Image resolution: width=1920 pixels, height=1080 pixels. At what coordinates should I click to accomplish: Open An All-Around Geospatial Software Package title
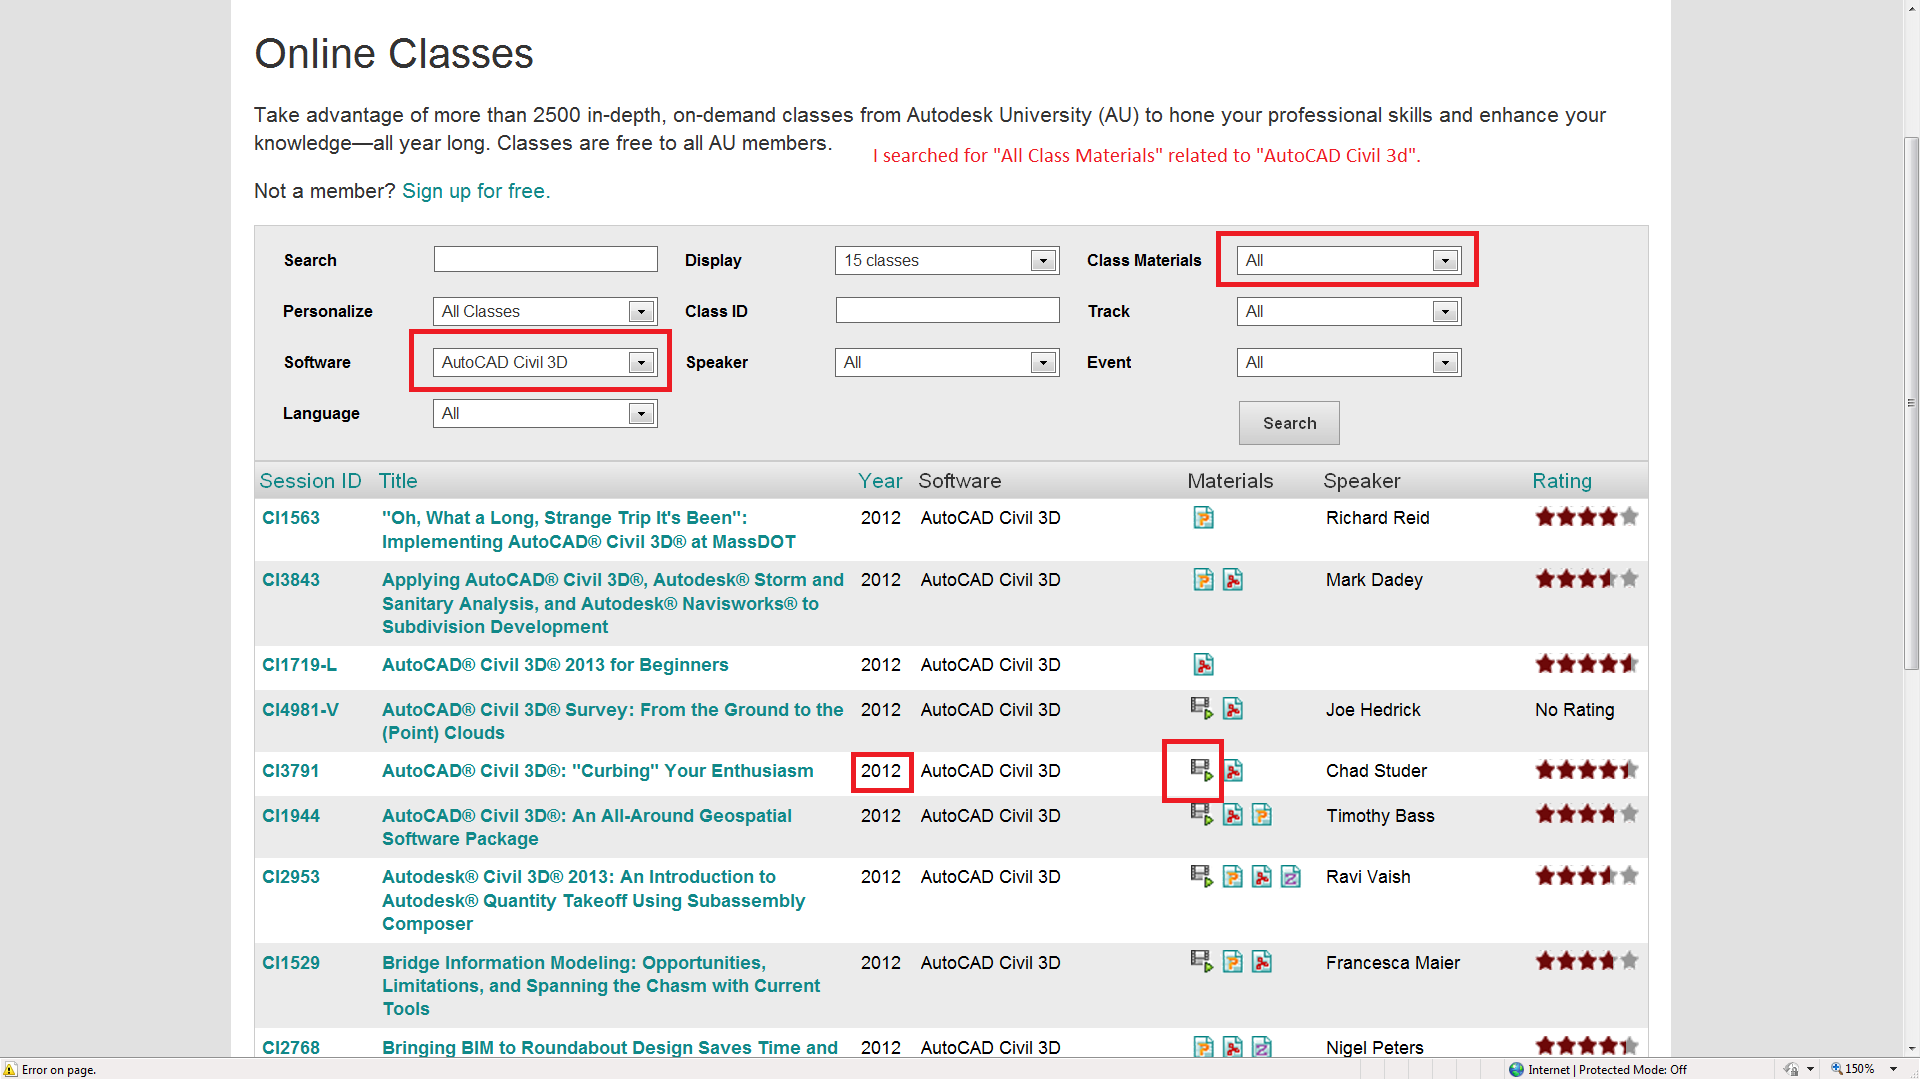[587, 827]
